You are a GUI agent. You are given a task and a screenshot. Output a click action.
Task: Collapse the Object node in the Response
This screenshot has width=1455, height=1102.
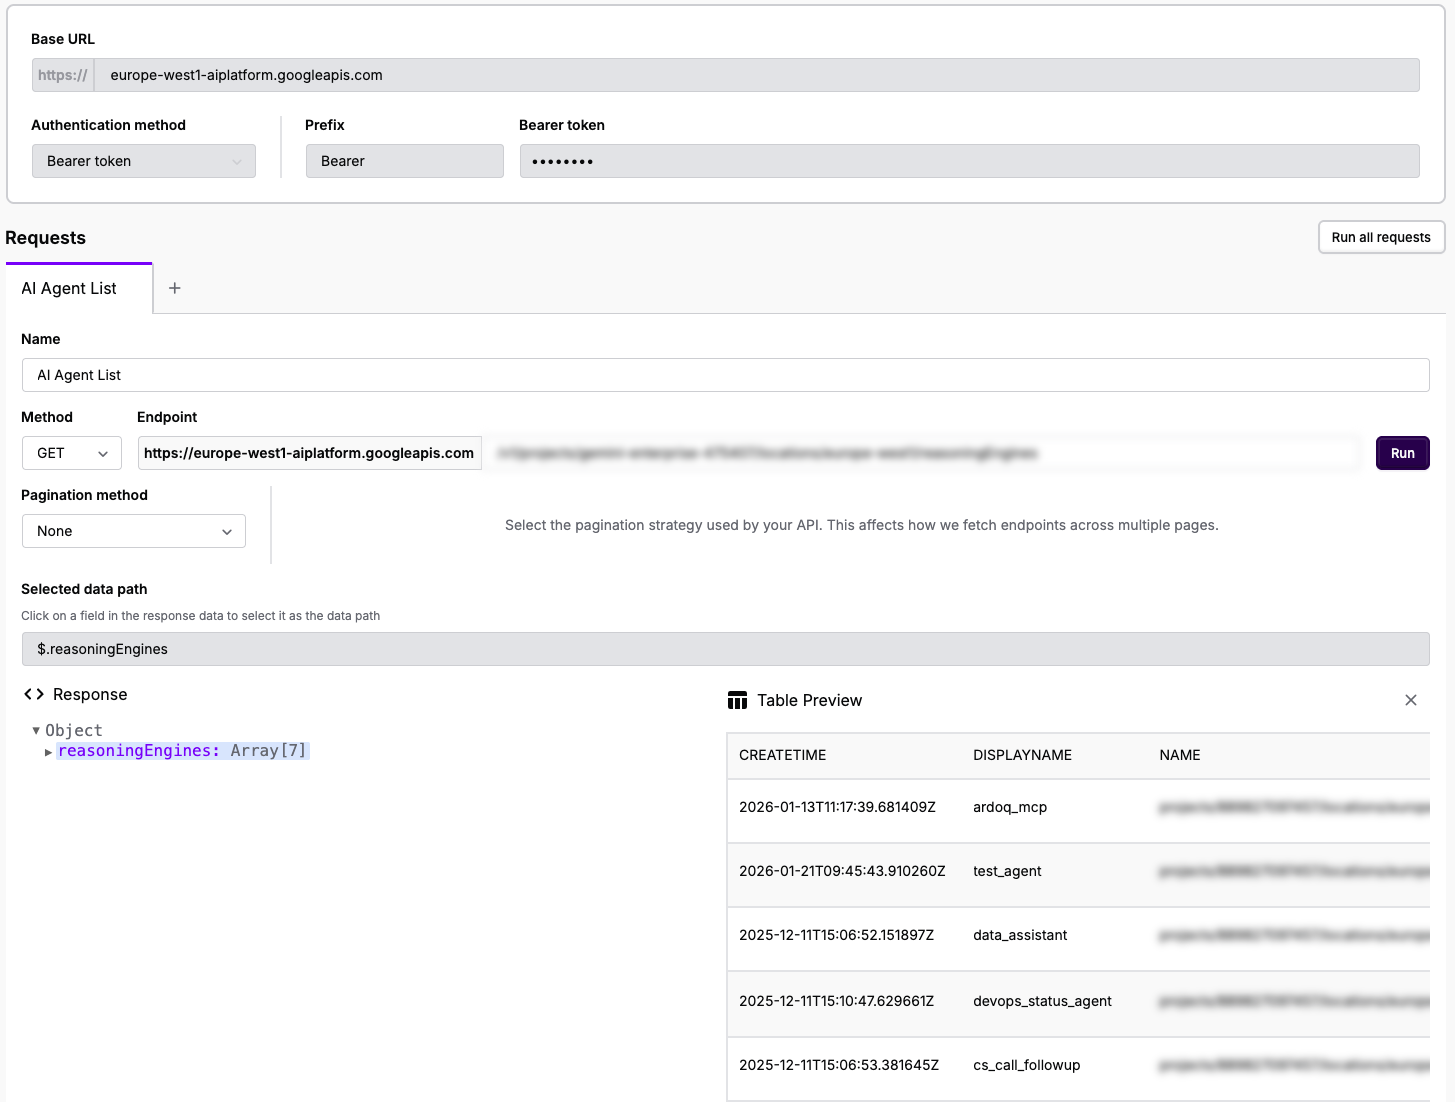click(x=36, y=730)
